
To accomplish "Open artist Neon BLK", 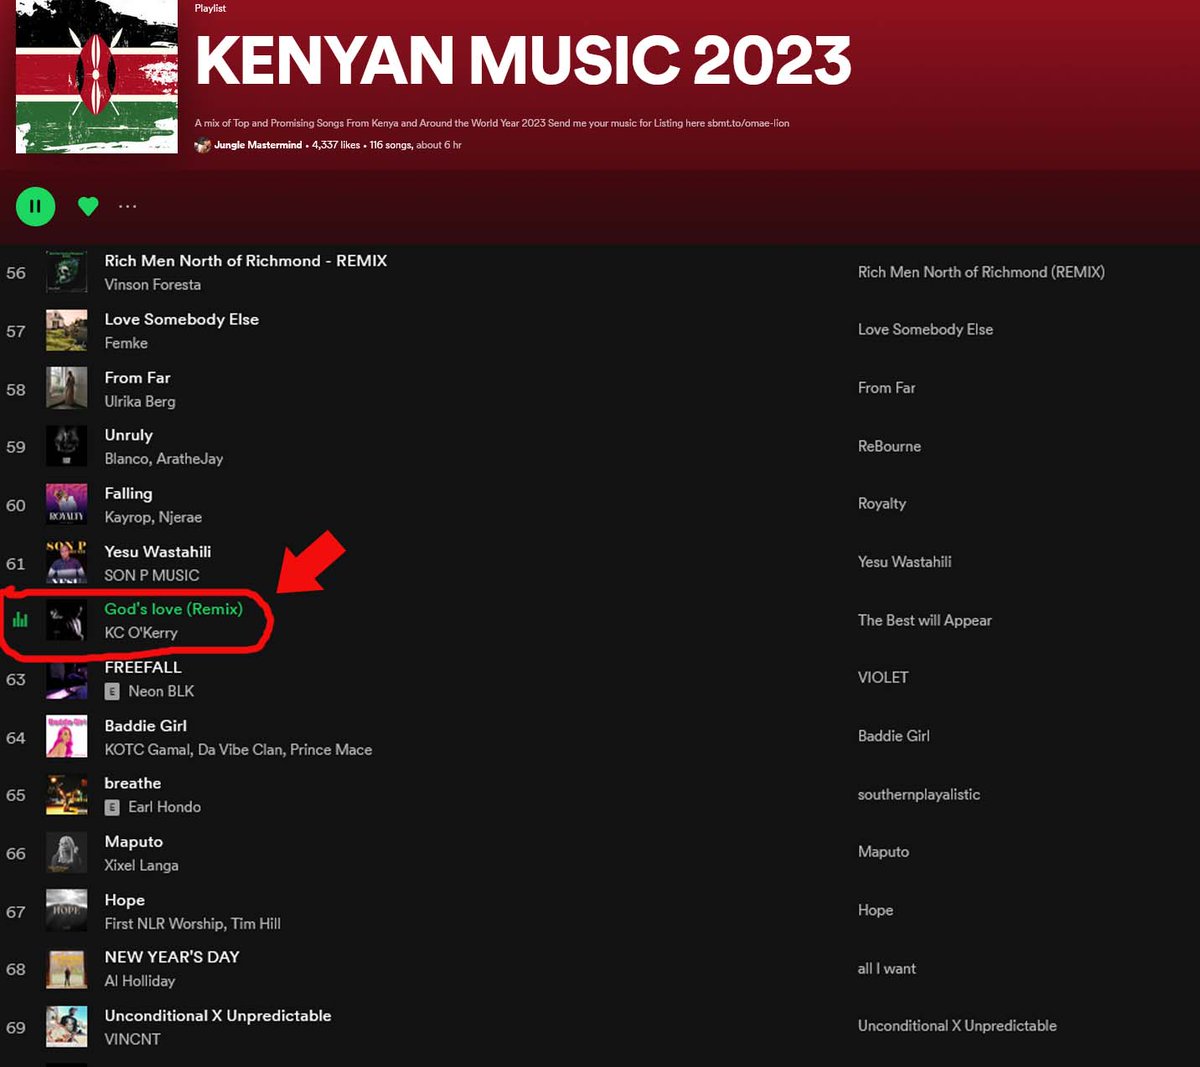I will [x=161, y=691].
